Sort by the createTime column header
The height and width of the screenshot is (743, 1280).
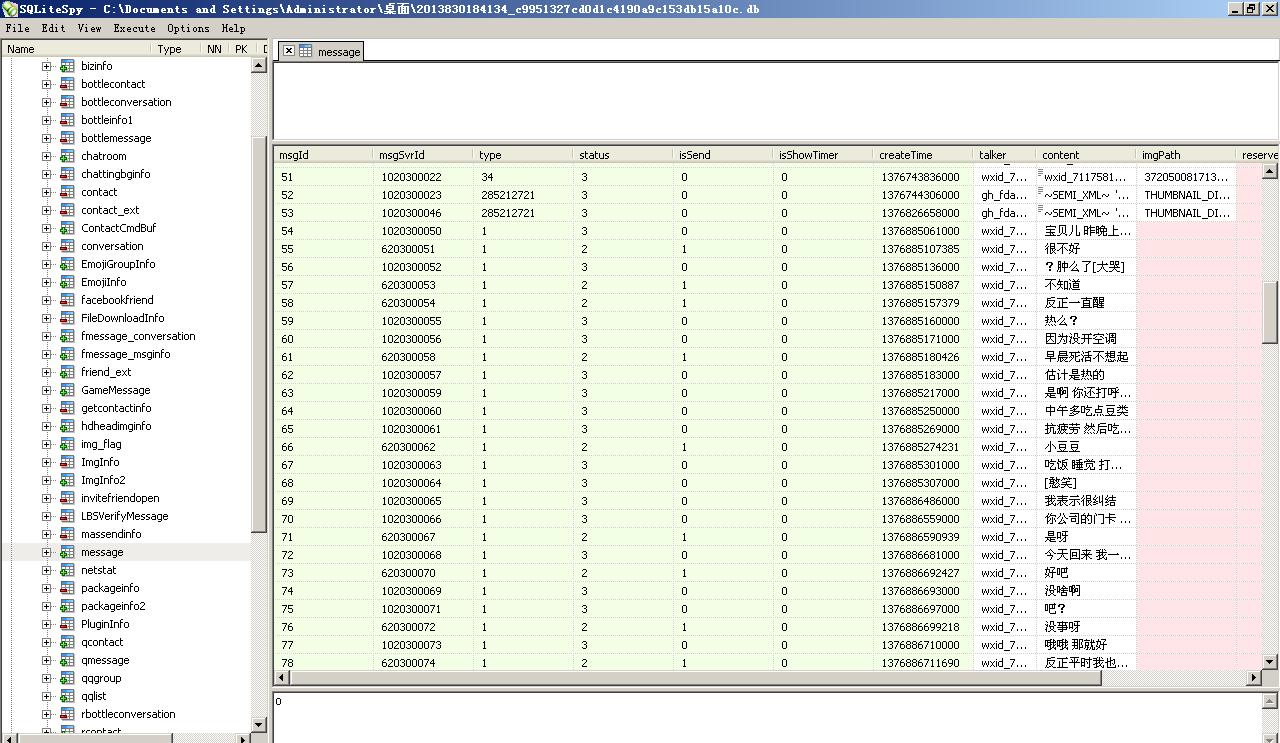(905, 155)
